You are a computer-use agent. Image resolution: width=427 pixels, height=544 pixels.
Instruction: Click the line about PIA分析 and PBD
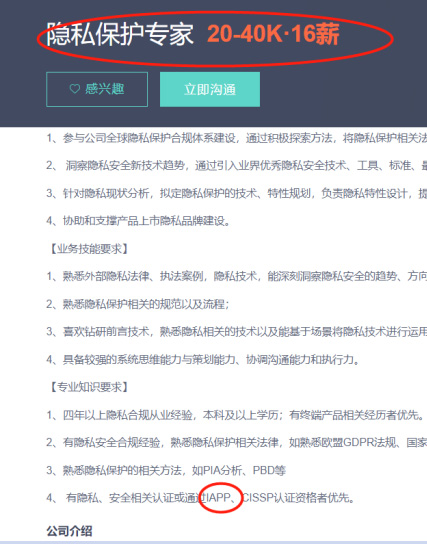pos(166,470)
